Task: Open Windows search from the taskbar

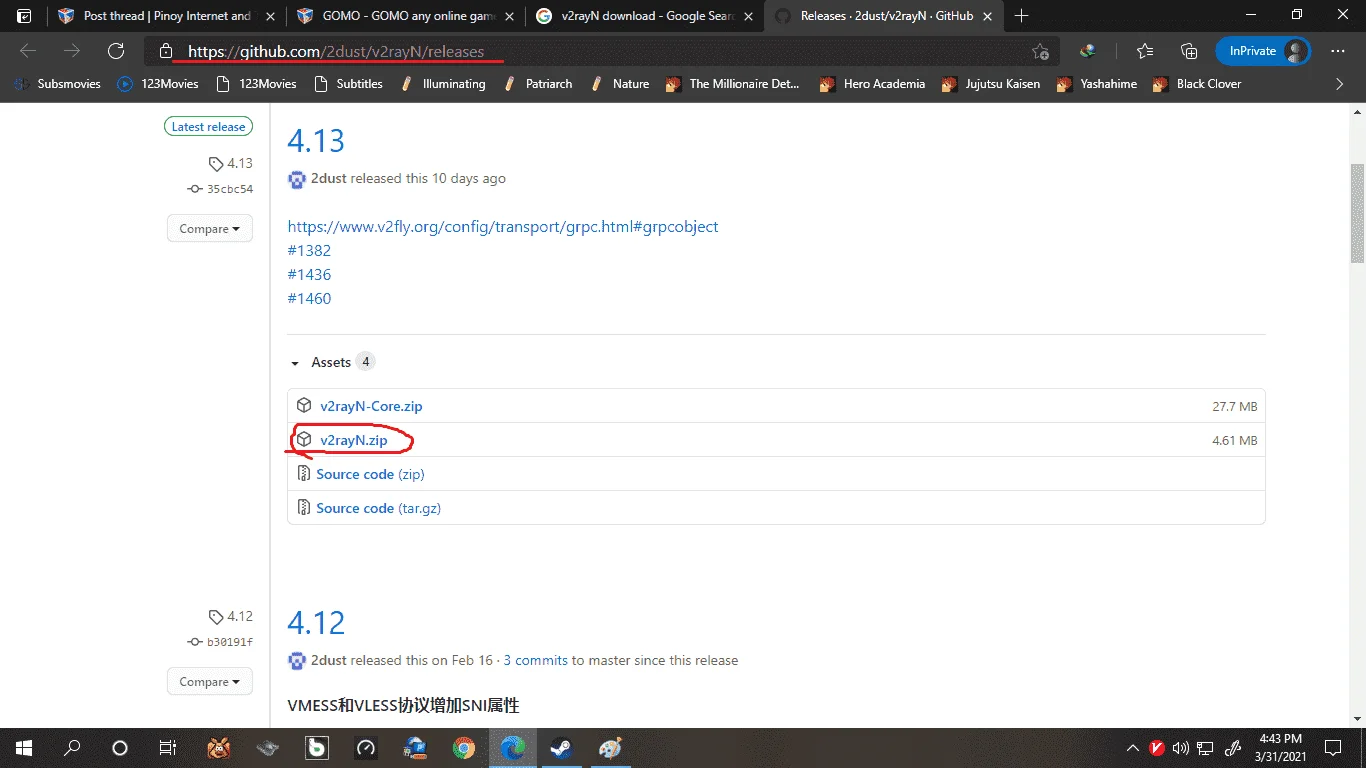Action: pos(72,748)
